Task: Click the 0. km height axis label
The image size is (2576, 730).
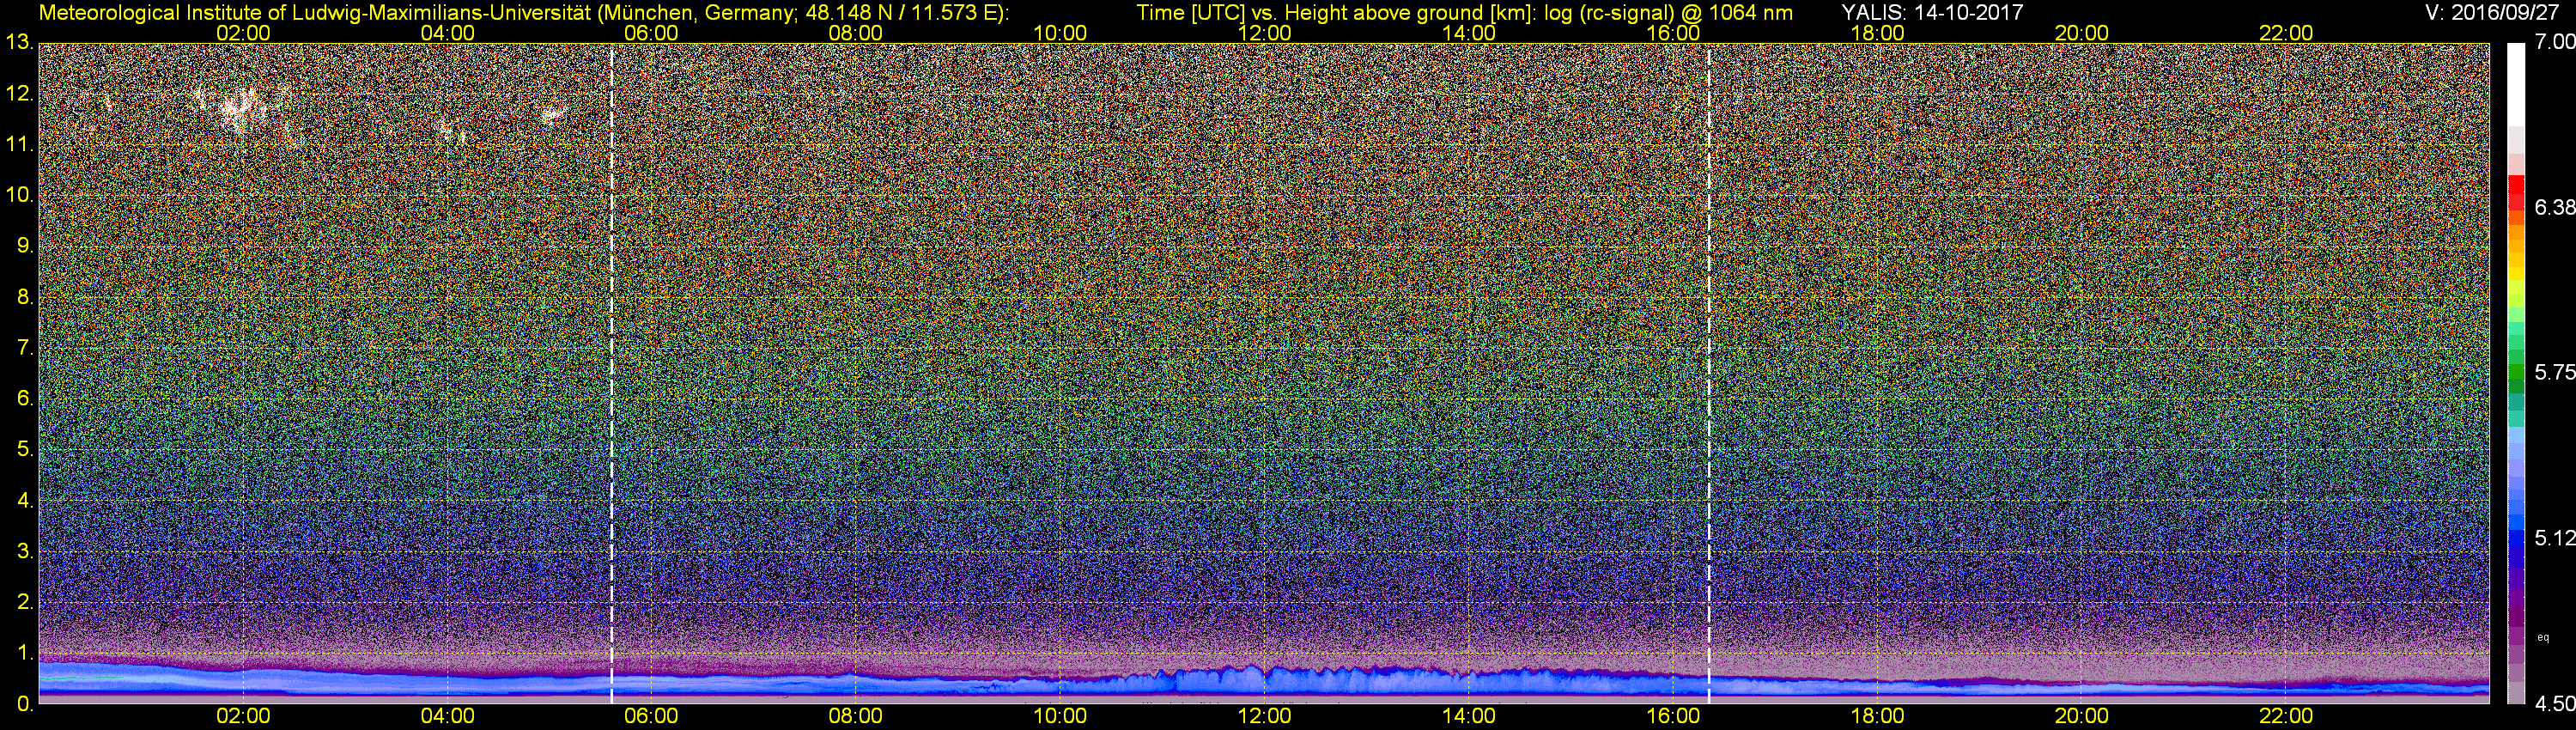Action: 24,704
